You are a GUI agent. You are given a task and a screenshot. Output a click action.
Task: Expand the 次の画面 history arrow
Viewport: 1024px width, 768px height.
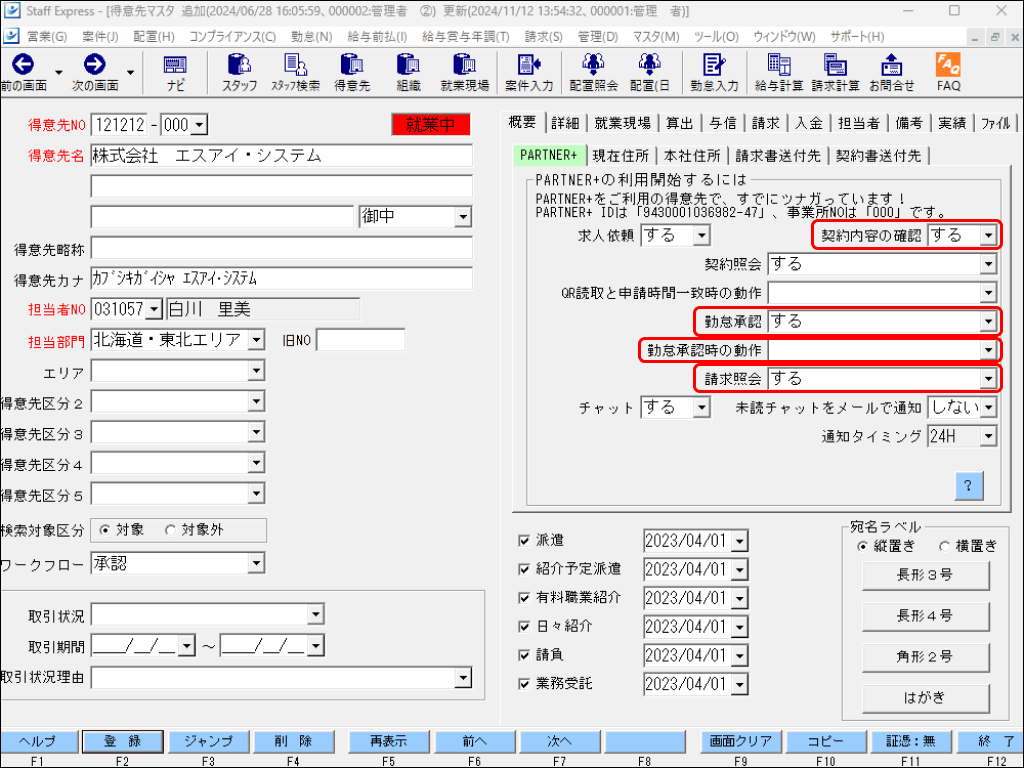pos(131,72)
